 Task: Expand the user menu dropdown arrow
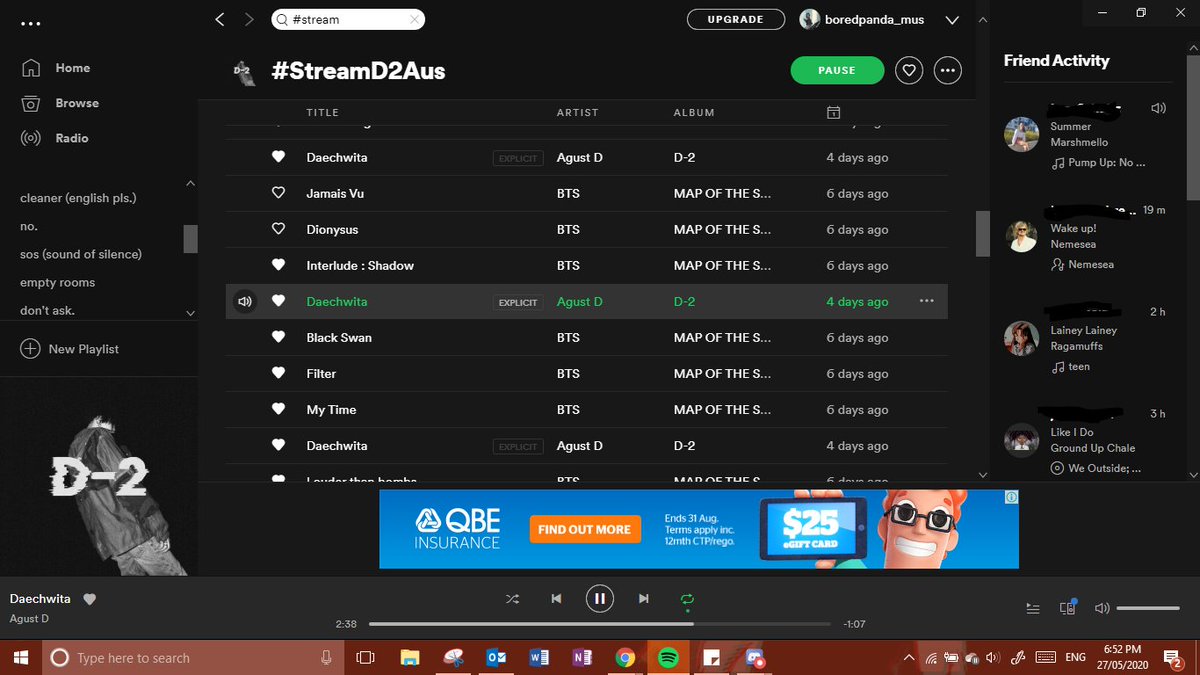point(951,20)
